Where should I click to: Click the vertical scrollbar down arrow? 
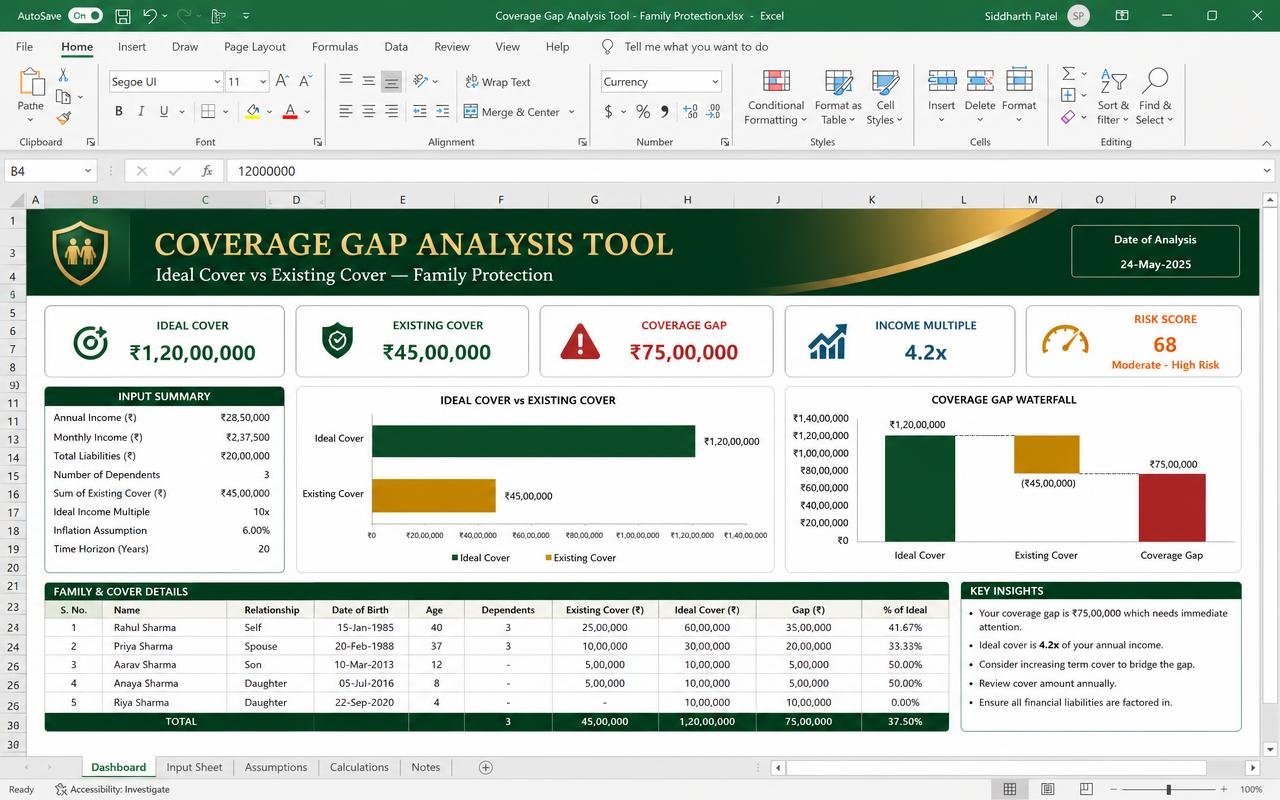pos(1270,749)
